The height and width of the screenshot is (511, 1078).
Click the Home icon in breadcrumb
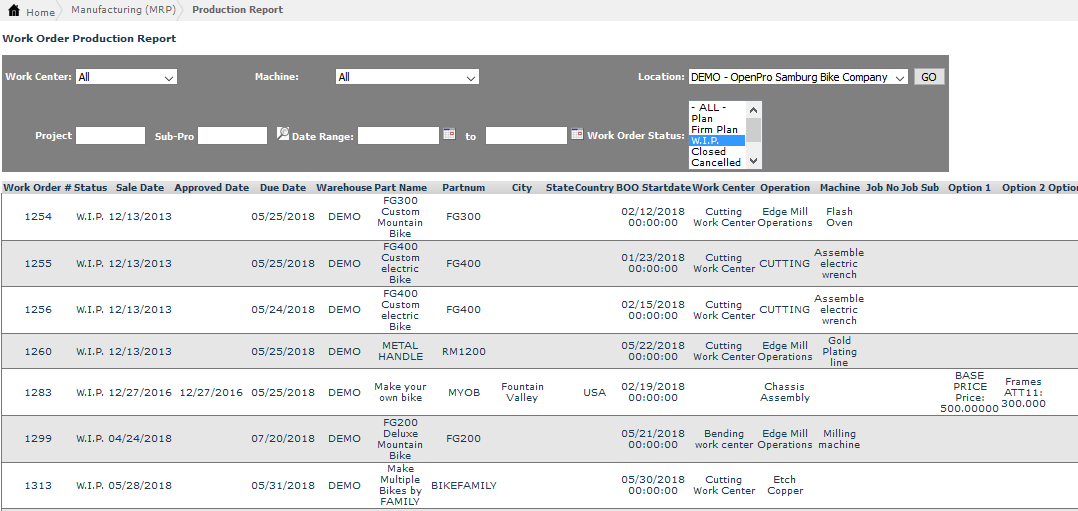click(x=14, y=11)
